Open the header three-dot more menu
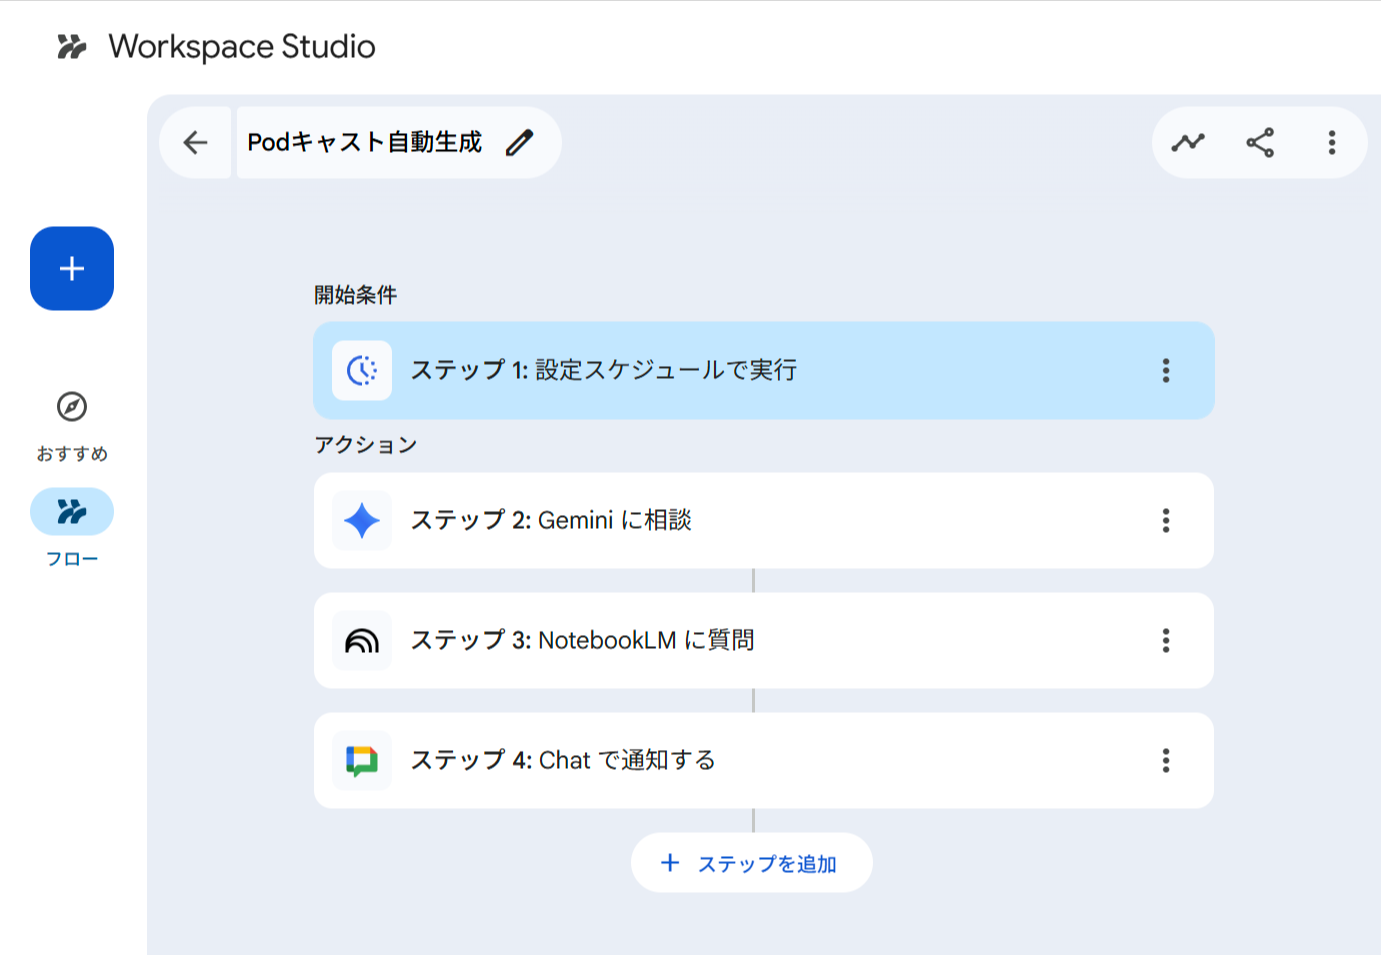This screenshot has height=955, width=1381. pos(1332,143)
